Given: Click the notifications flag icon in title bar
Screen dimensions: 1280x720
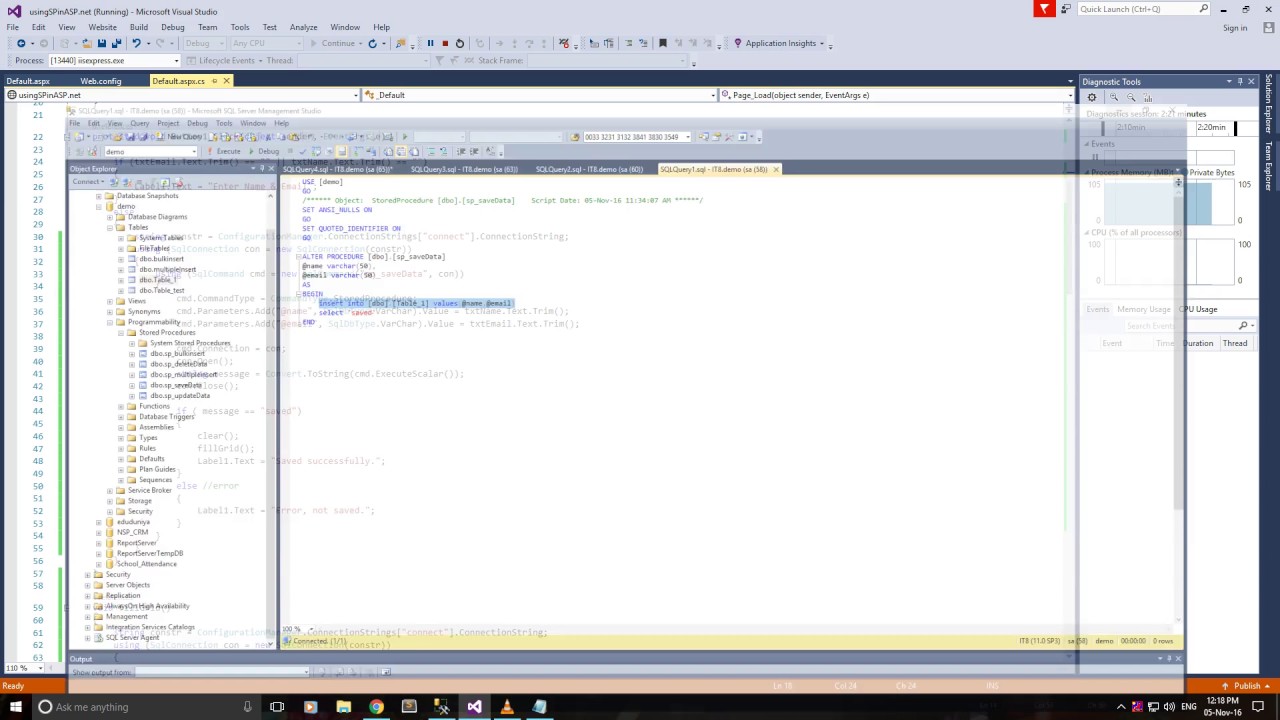Looking at the screenshot, I should 1044,9.
